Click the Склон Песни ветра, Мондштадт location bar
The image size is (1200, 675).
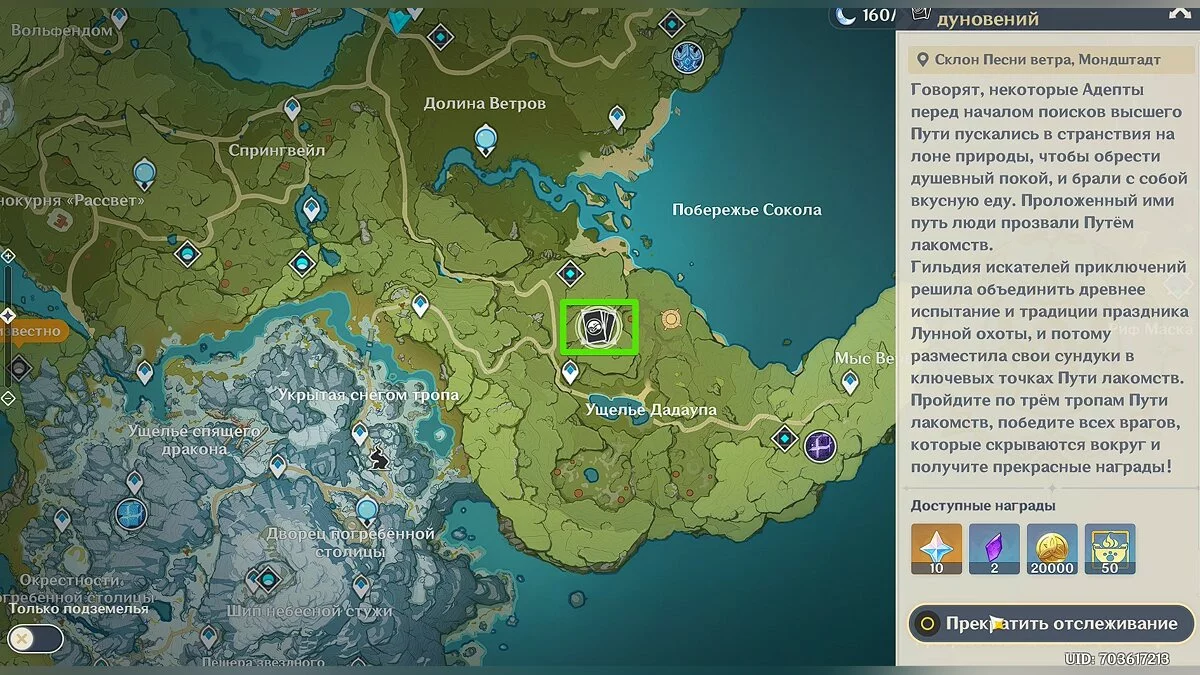[x=1049, y=60]
